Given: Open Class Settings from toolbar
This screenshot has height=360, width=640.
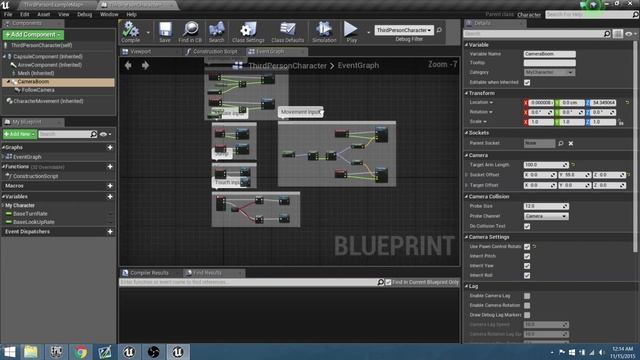Looking at the screenshot, I should (x=248, y=31).
